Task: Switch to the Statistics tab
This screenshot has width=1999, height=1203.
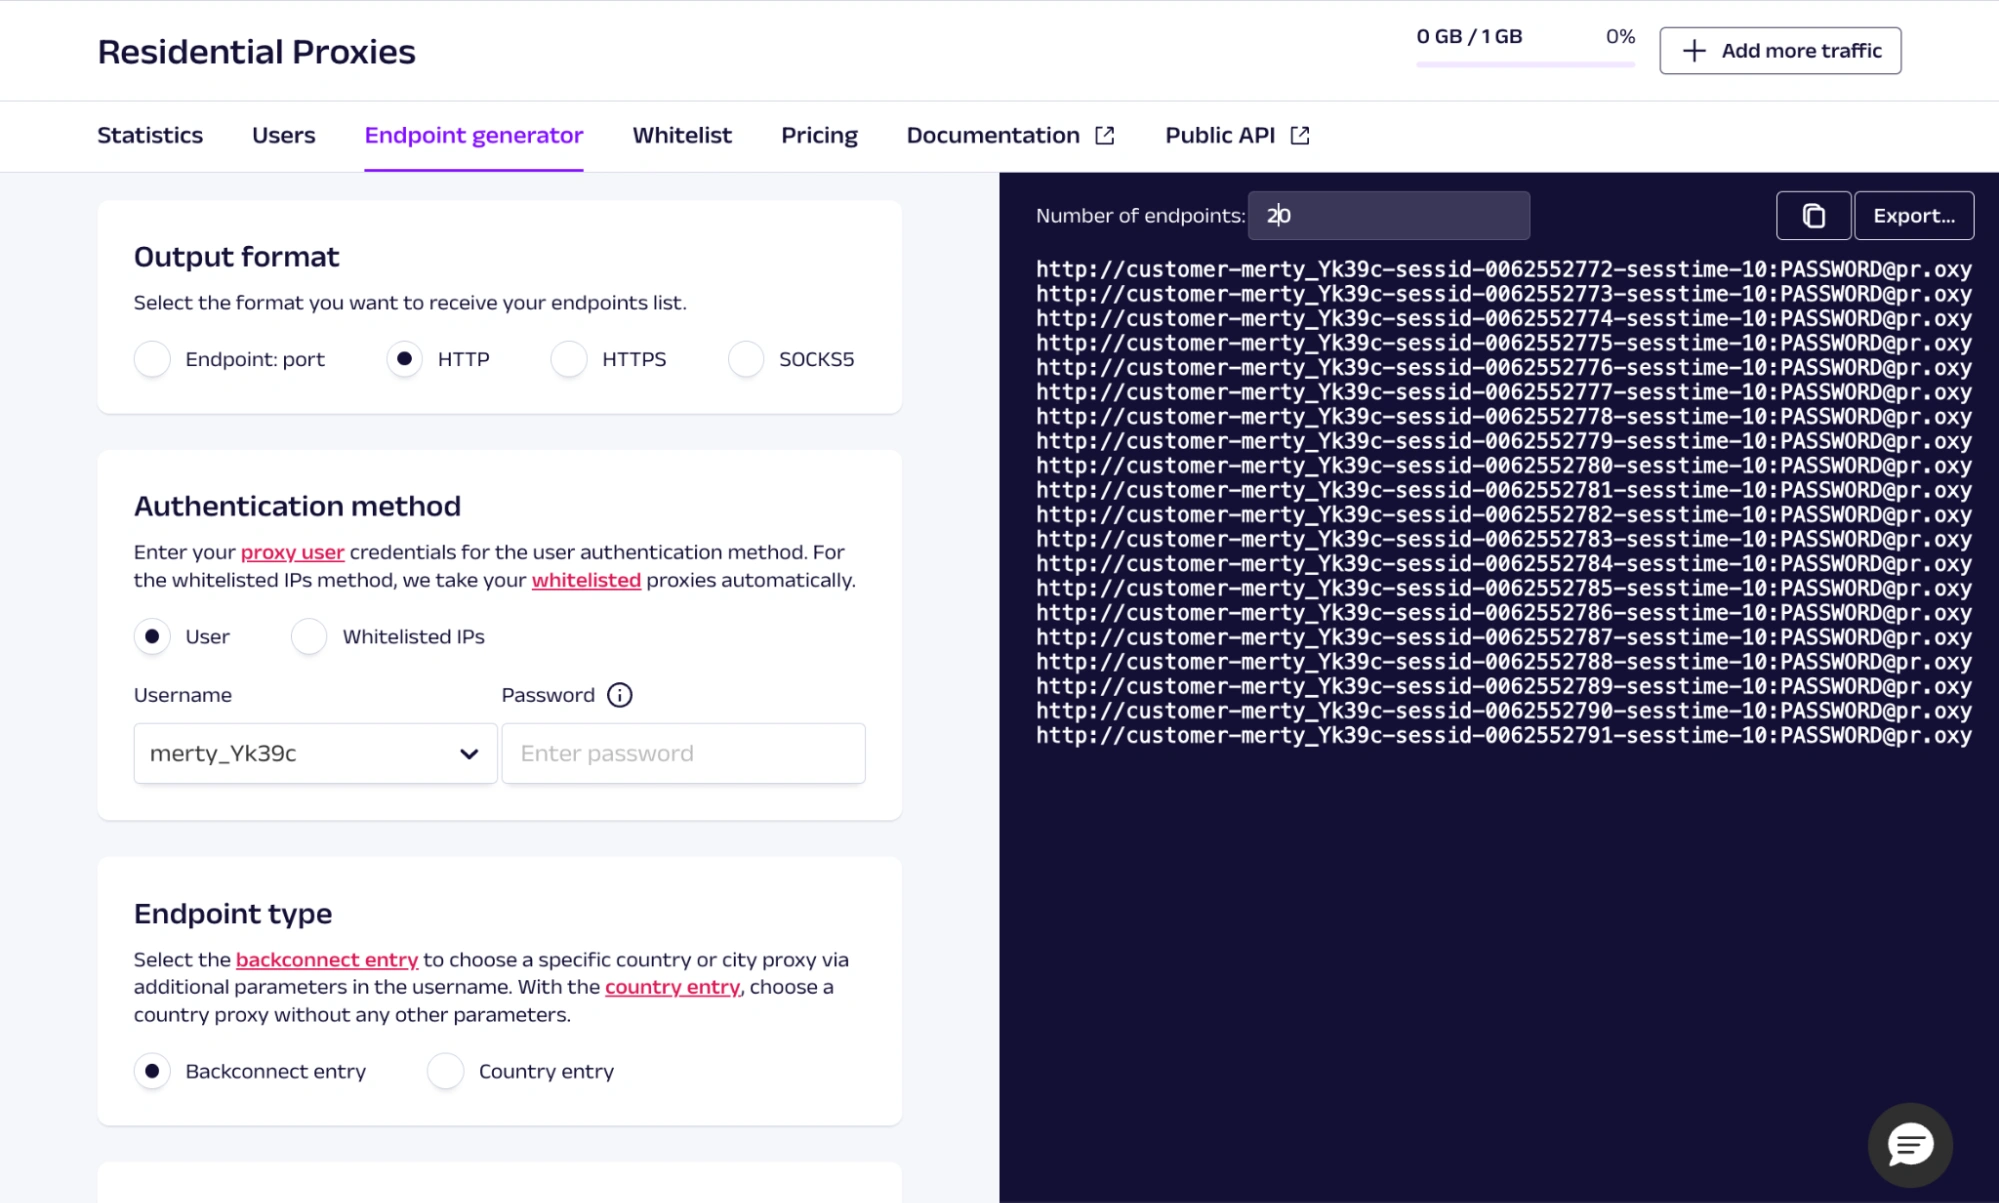Action: (150, 135)
